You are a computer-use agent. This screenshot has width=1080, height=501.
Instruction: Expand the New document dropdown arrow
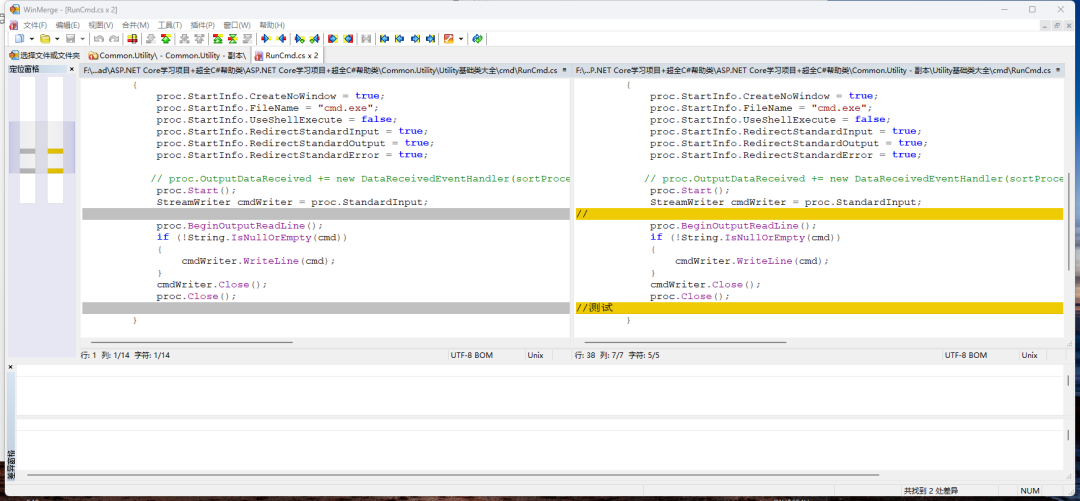click(x=31, y=39)
